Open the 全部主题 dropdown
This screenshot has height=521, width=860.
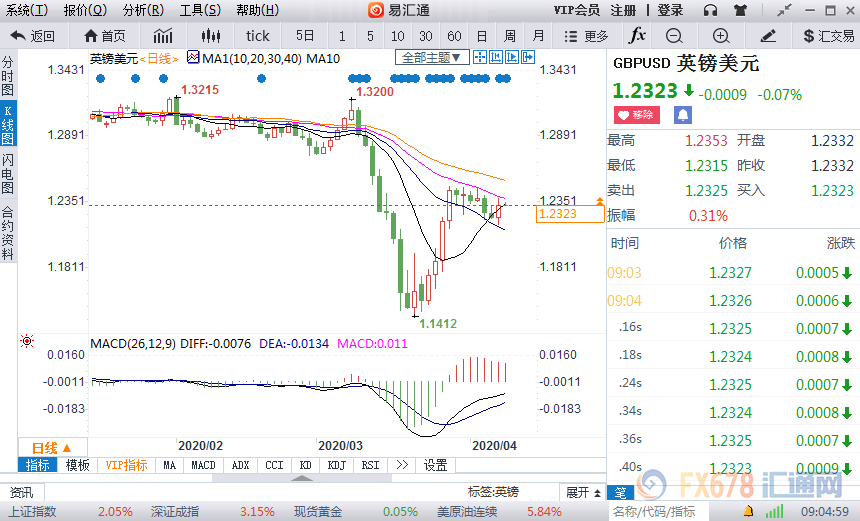point(430,57)
